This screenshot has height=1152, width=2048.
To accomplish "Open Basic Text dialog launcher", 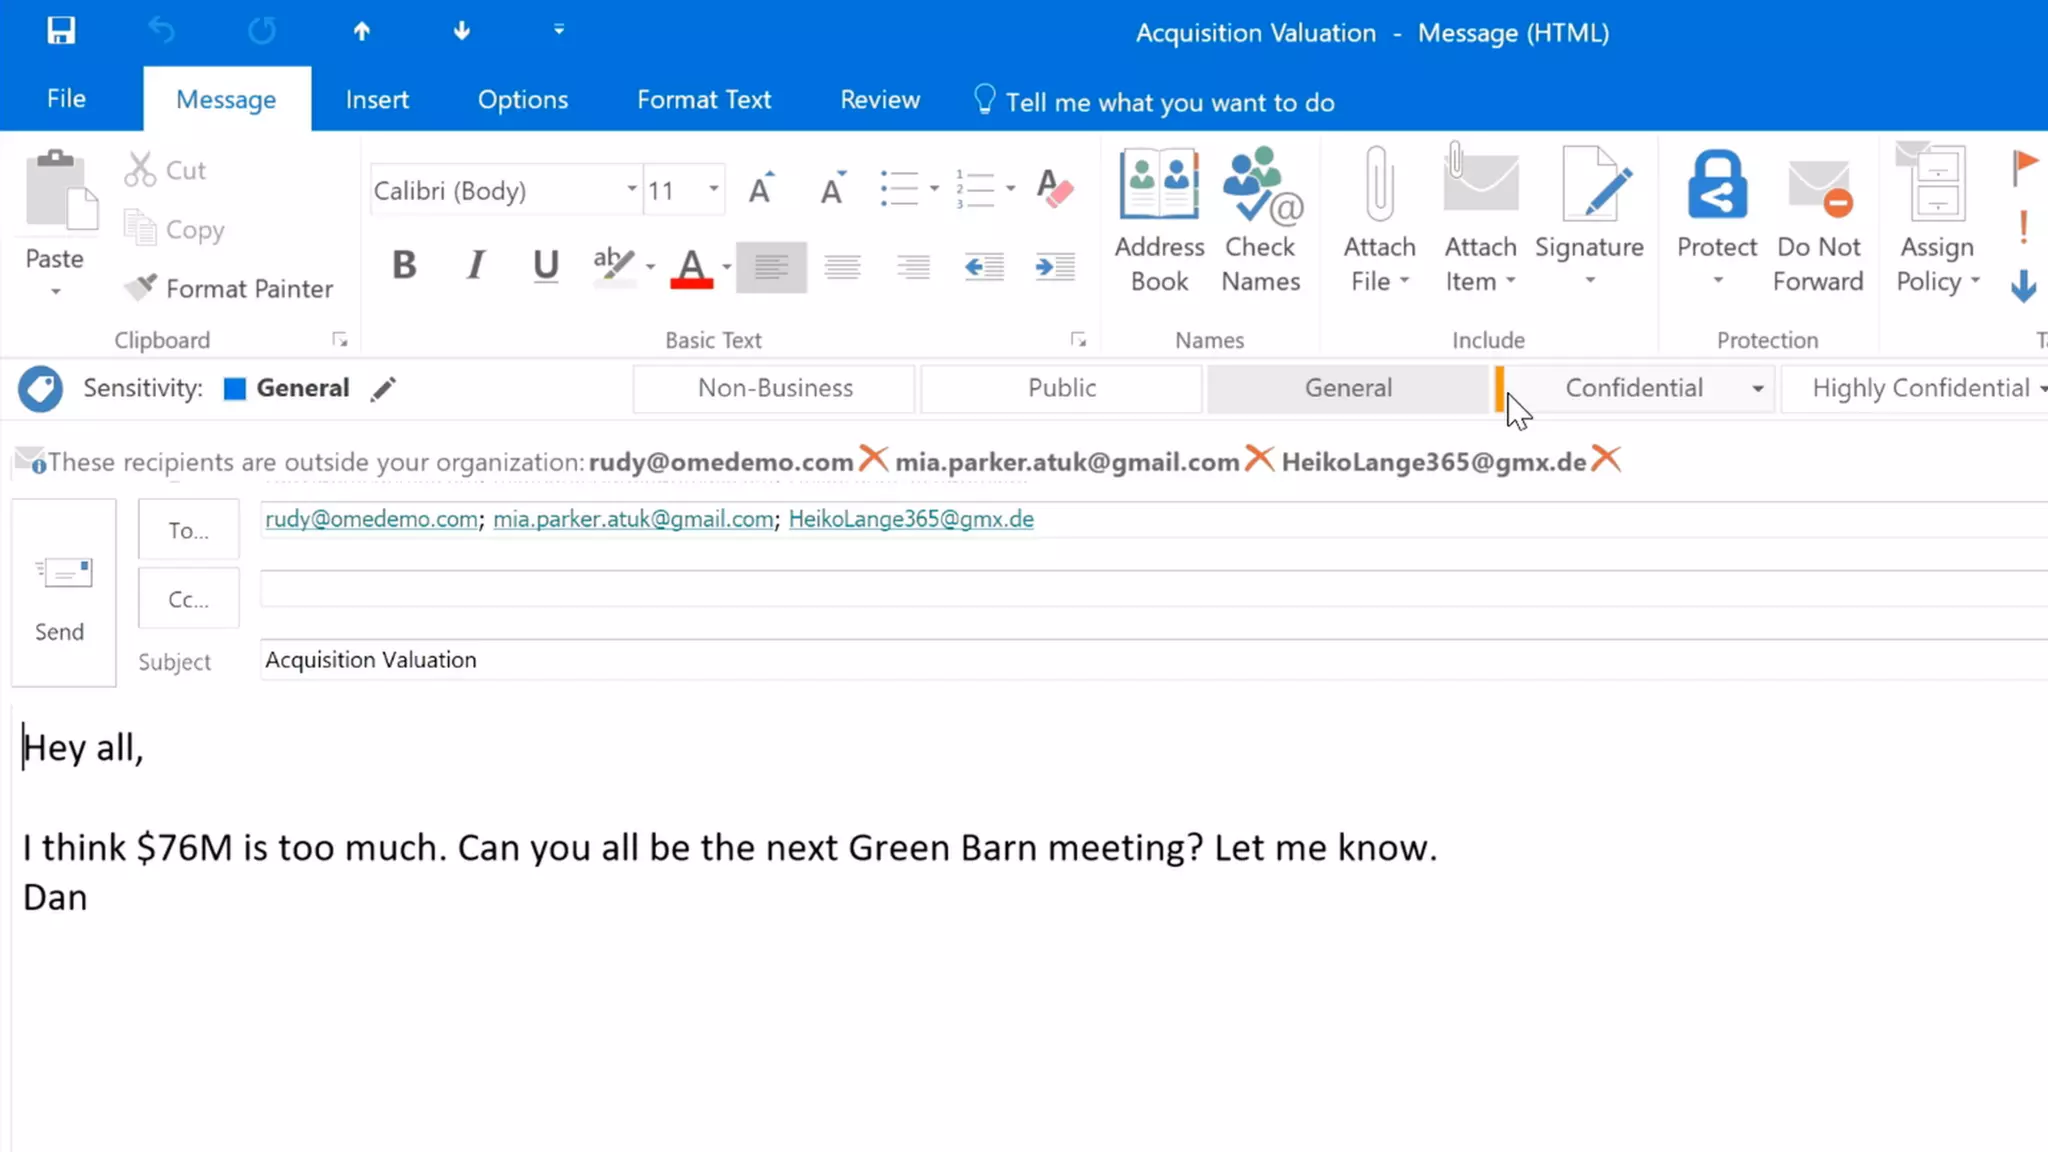I will coord(1078,340).
